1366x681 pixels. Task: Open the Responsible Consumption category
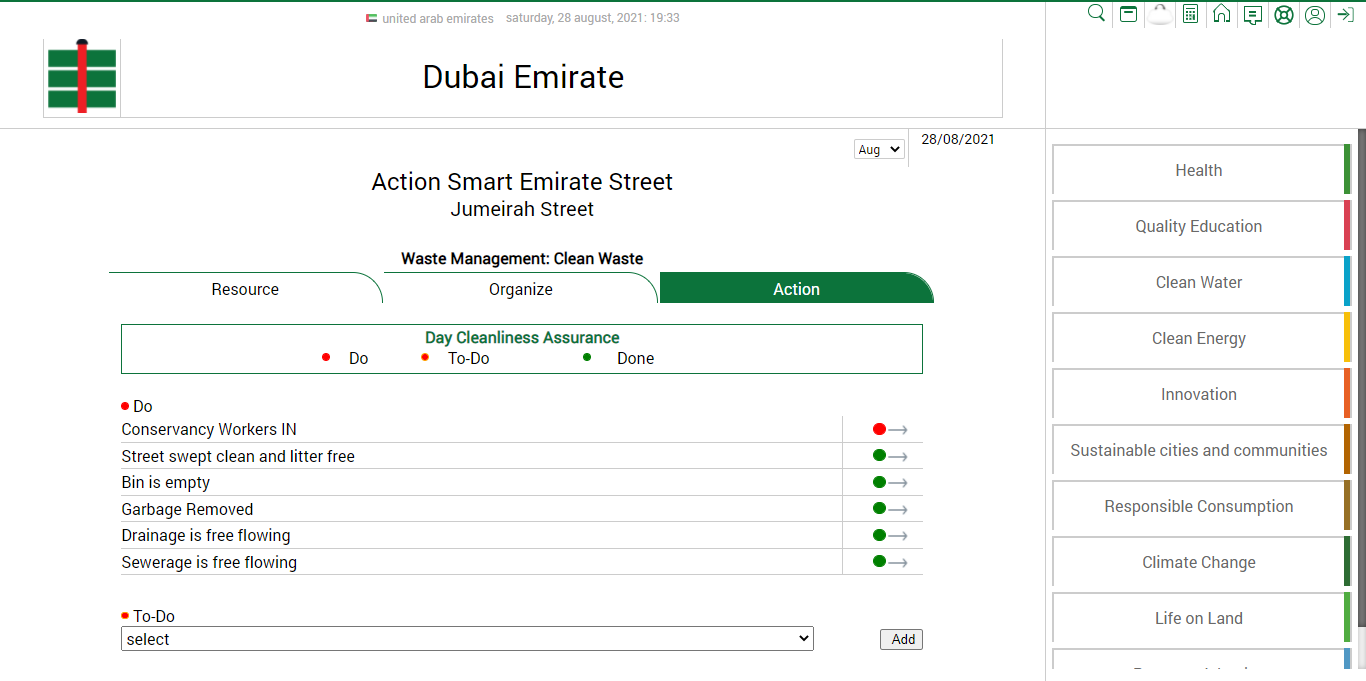pyautogui.click(x=1200, y=506)
